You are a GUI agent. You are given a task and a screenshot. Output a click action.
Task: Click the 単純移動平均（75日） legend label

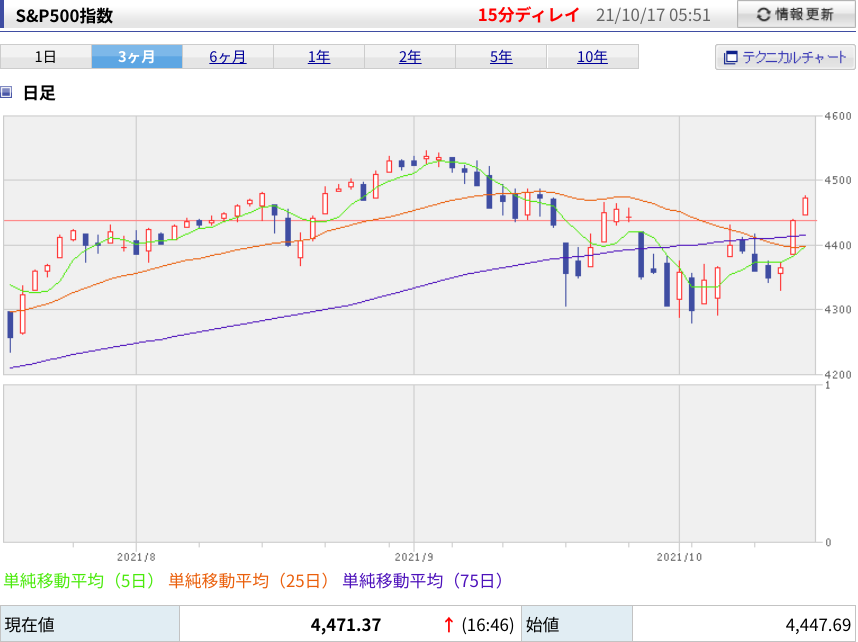point(423,581)
